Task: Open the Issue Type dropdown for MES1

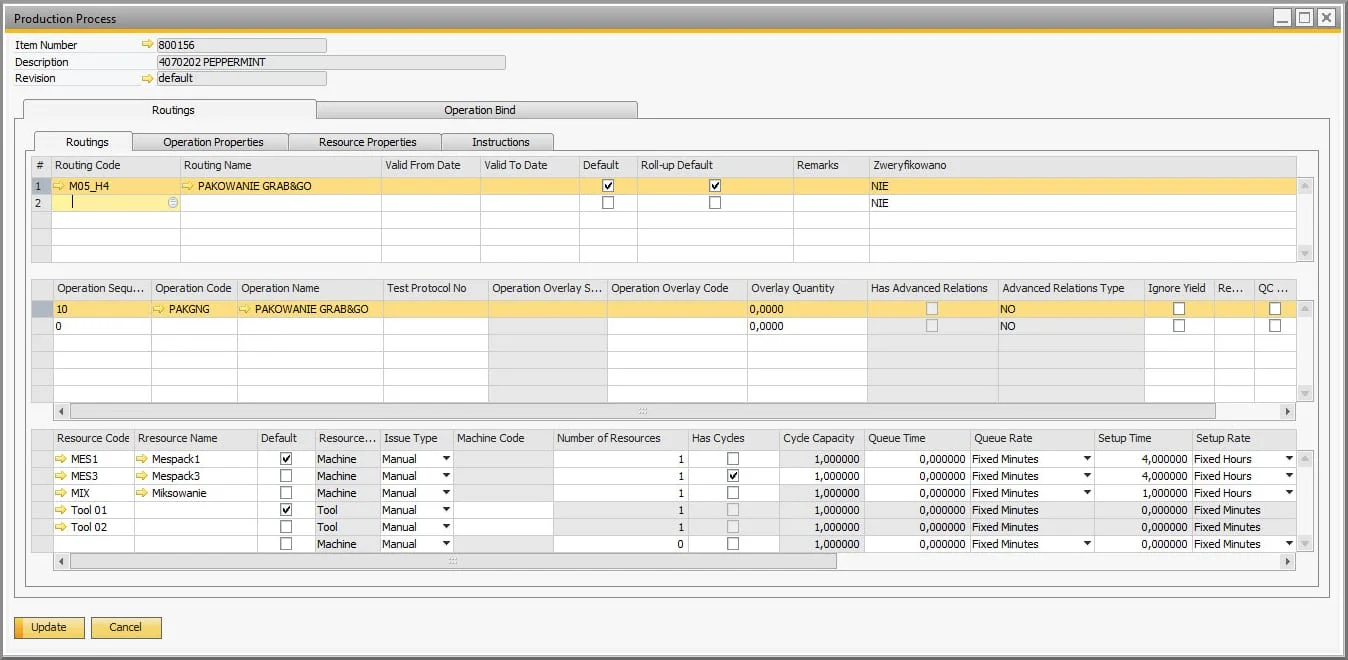Action: click(446, 459)
